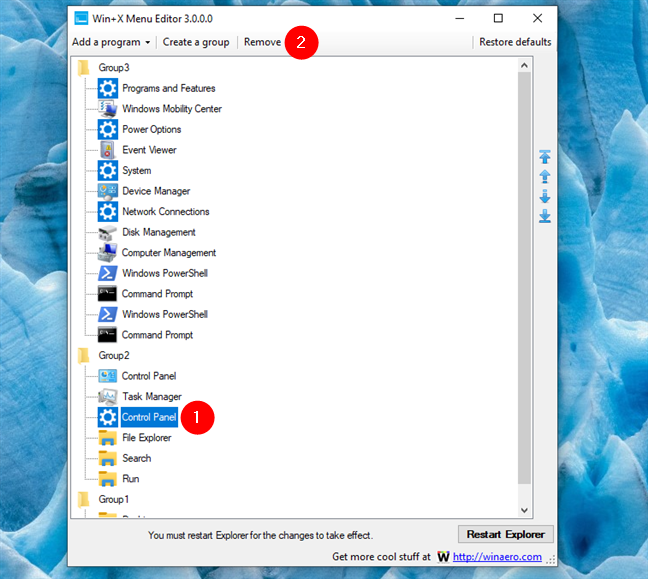Select the System entry text
The height and width of the screenshot is (579, 648).
point(136,170)
